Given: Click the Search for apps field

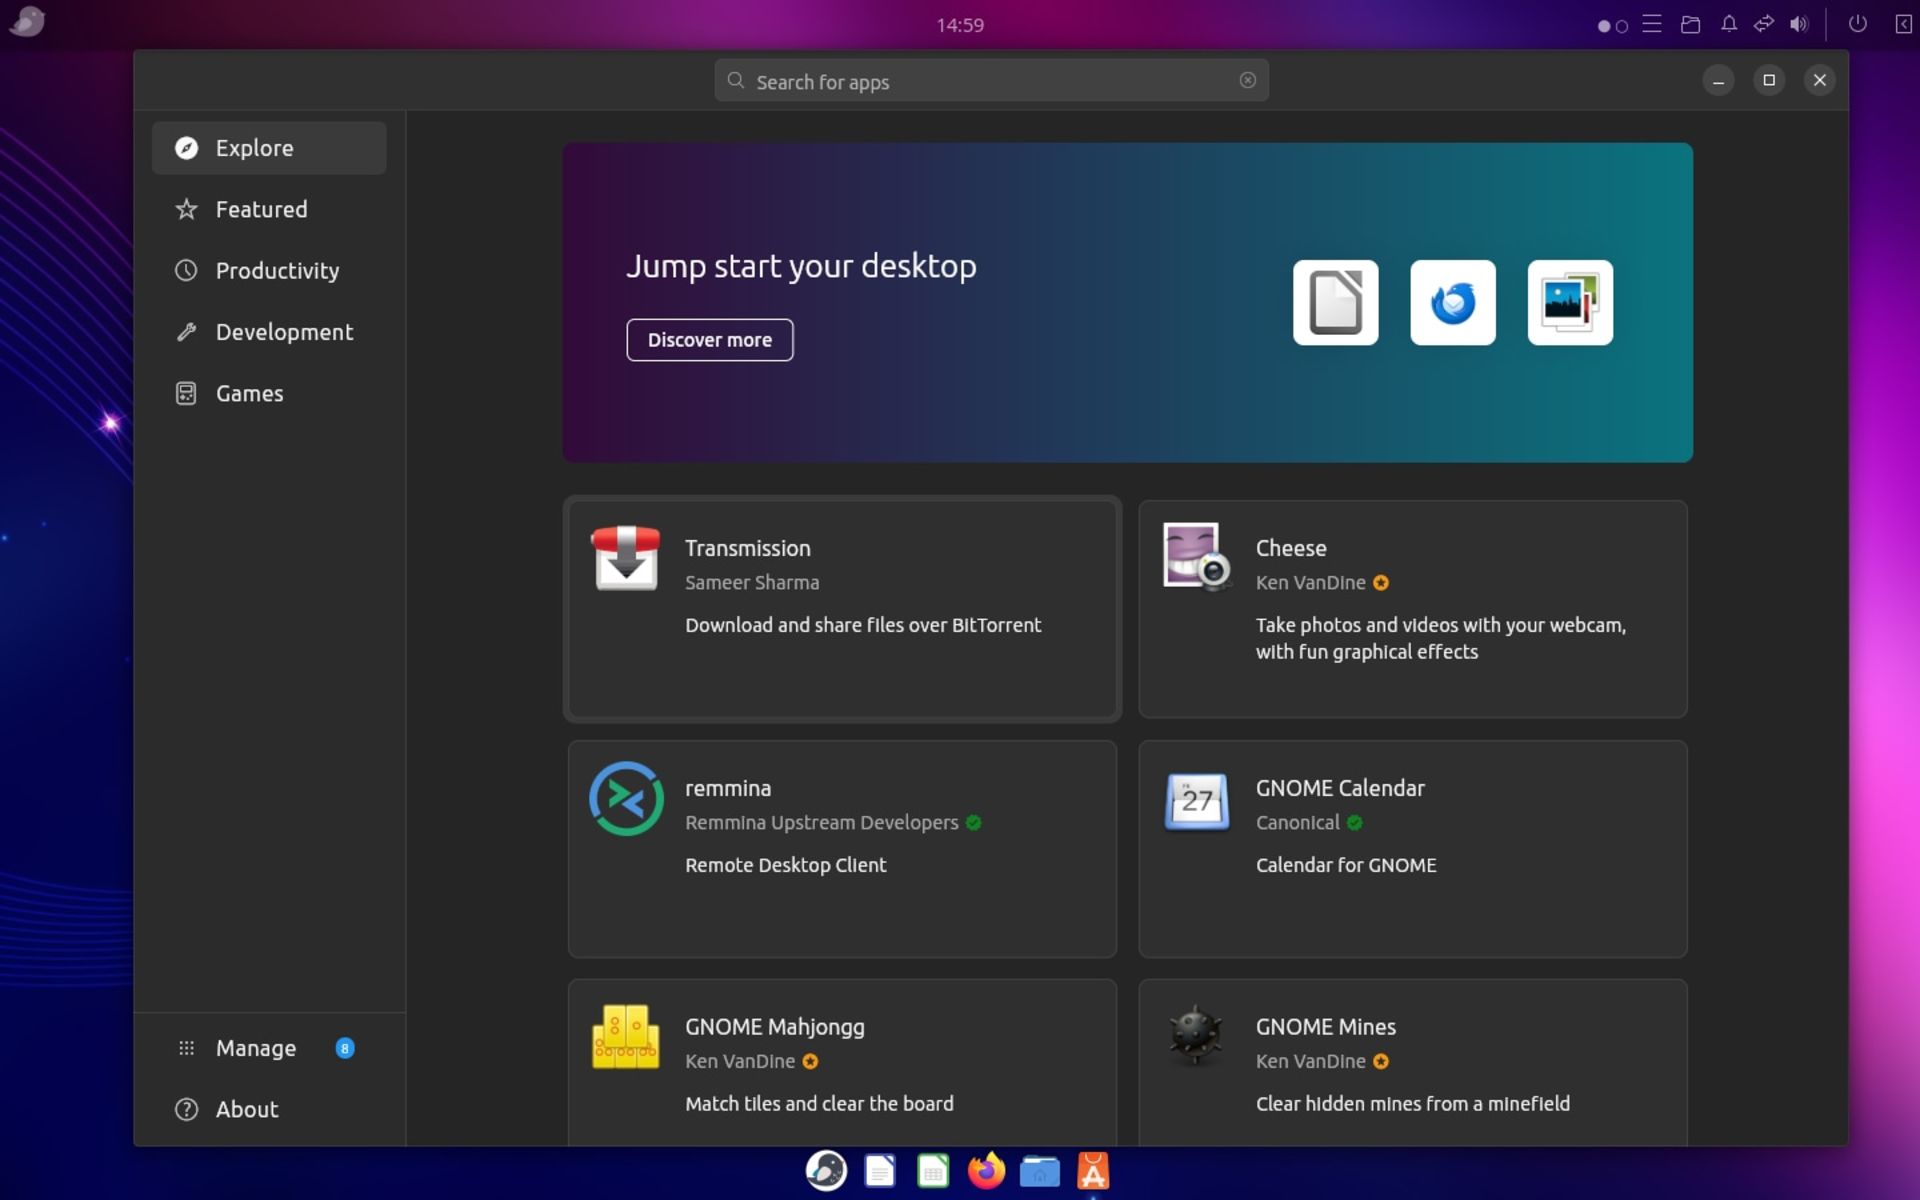Looking at the screenshot, I should pyautogui.click(x=991, y=81).
